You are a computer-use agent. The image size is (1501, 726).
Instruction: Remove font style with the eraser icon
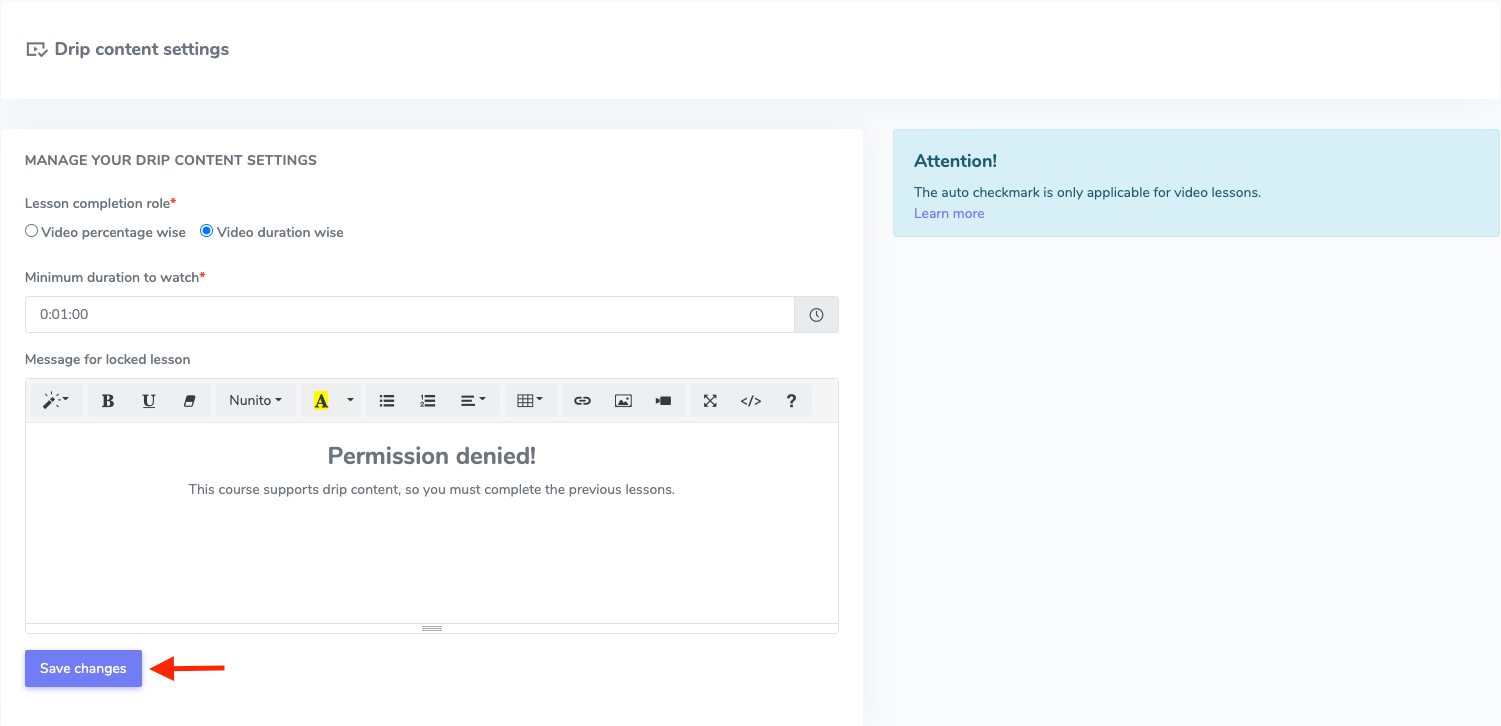click(189, 400)
